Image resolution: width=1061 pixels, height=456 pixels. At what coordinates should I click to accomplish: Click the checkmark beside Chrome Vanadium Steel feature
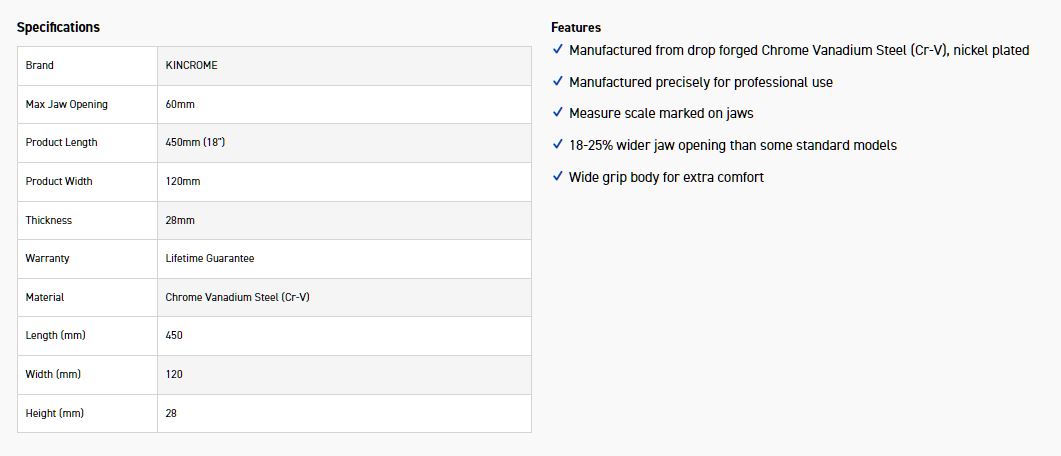558,49
